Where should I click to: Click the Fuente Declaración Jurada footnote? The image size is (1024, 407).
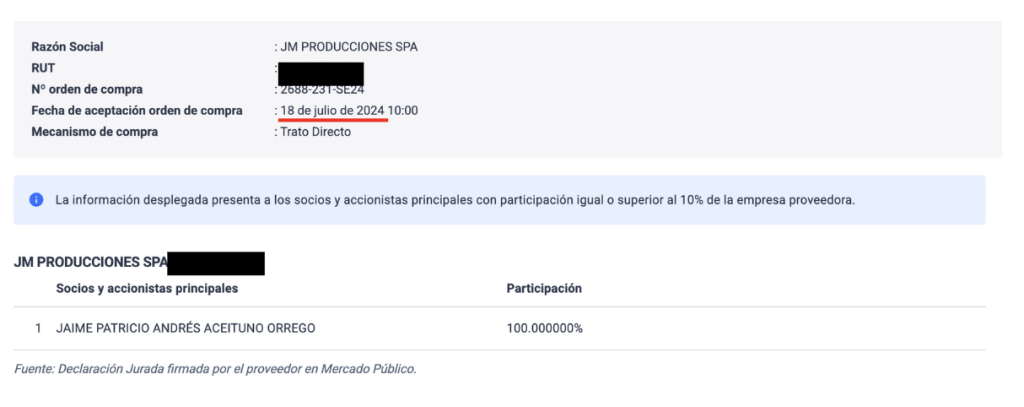click(x=216, y=368)
